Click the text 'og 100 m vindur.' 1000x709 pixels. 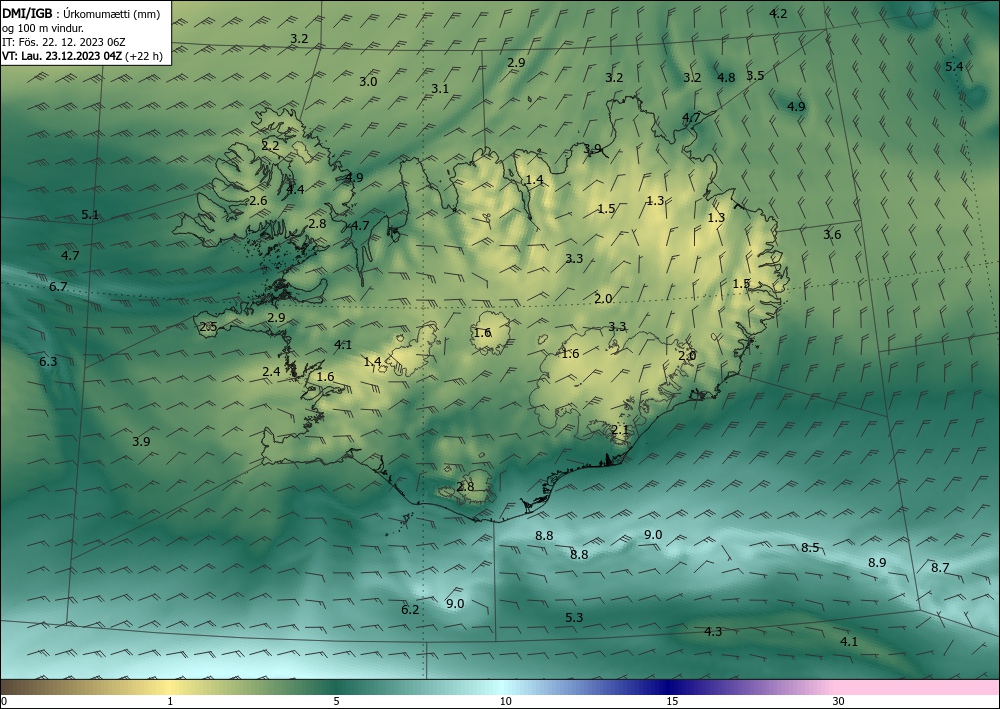point(43,28)
